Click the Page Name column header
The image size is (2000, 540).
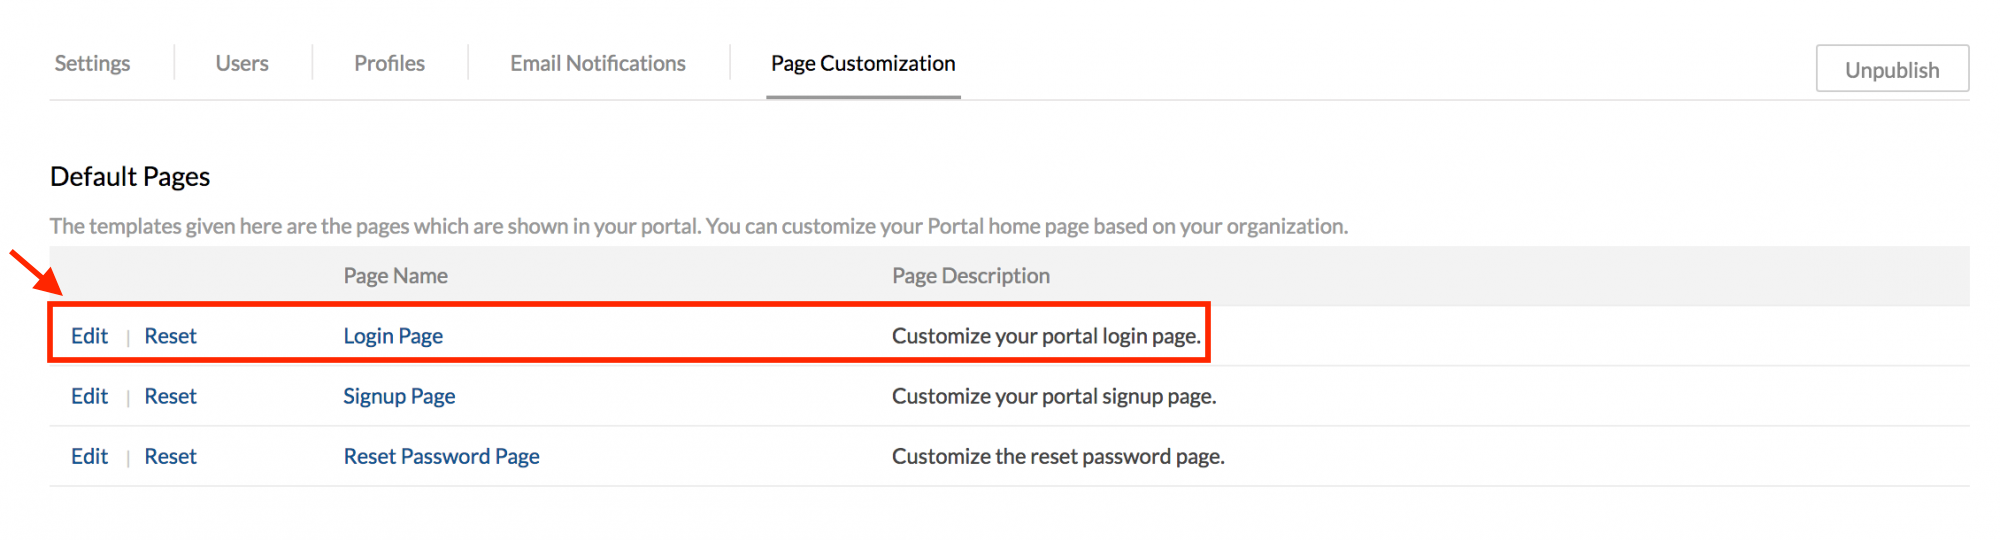[x=395, y=276]
